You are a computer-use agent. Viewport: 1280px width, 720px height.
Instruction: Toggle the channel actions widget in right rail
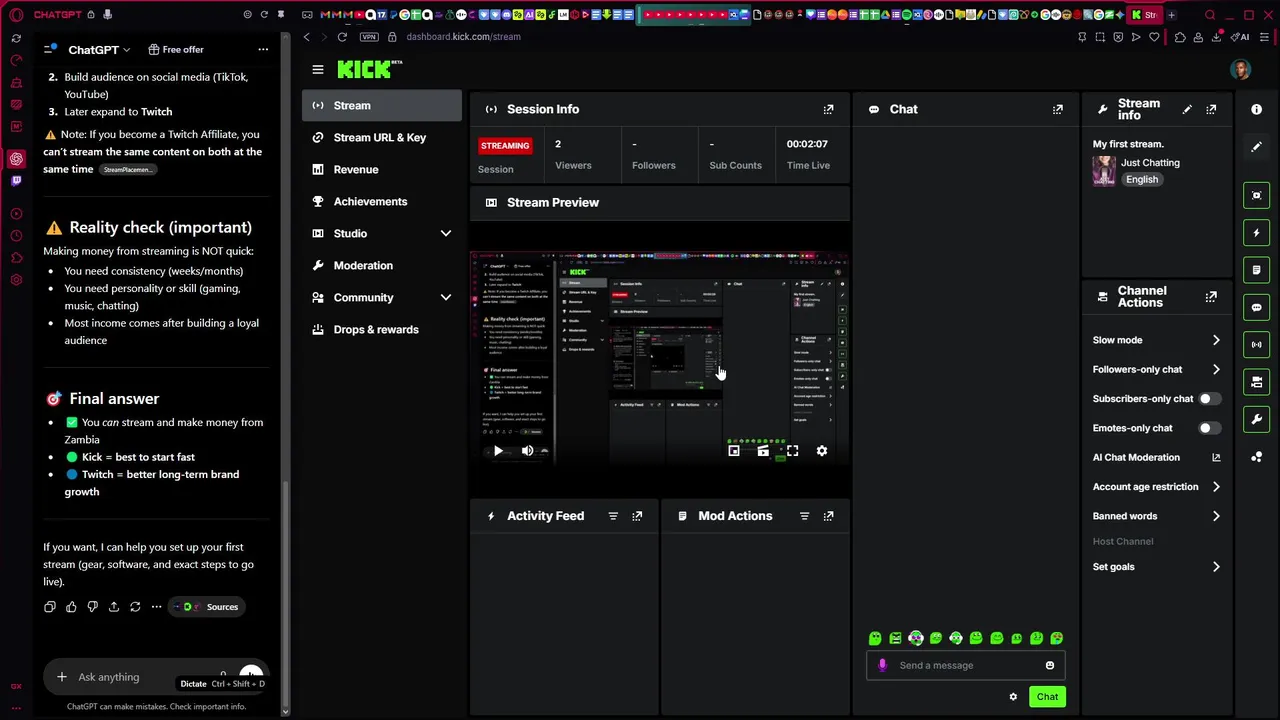pos(1257,382)
